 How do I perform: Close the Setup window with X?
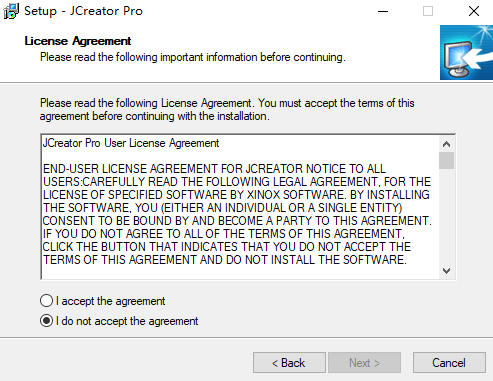click(x=473, y=11)
